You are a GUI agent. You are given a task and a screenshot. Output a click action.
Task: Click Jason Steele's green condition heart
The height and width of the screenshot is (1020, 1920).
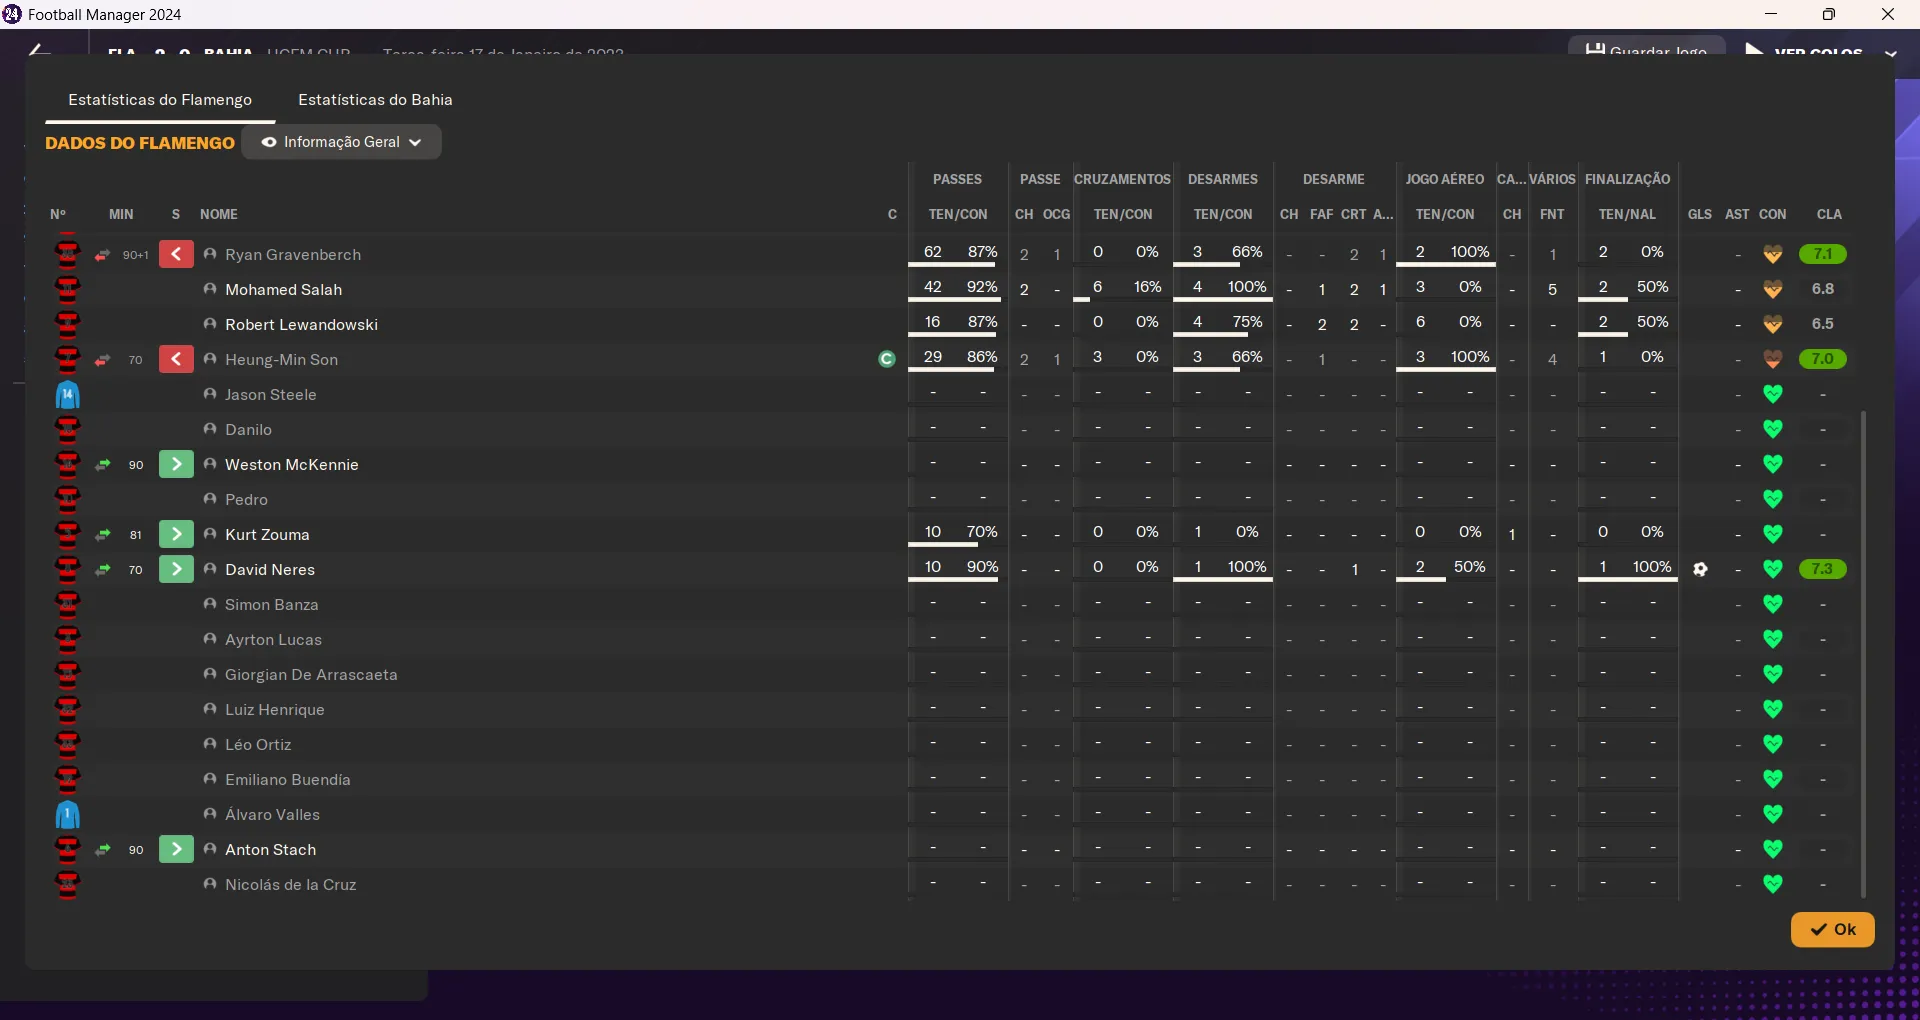click(x=1773, y=394)
